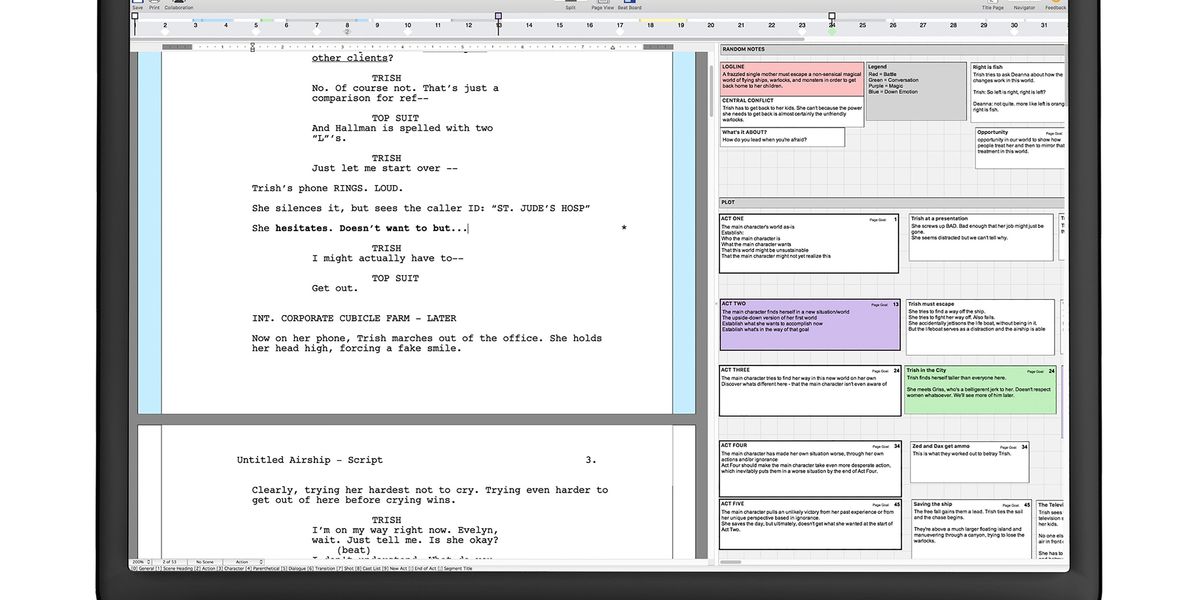Choose Shot in the element bar
Viewport: 1200px width, 600px height.
tap(348, 569)
